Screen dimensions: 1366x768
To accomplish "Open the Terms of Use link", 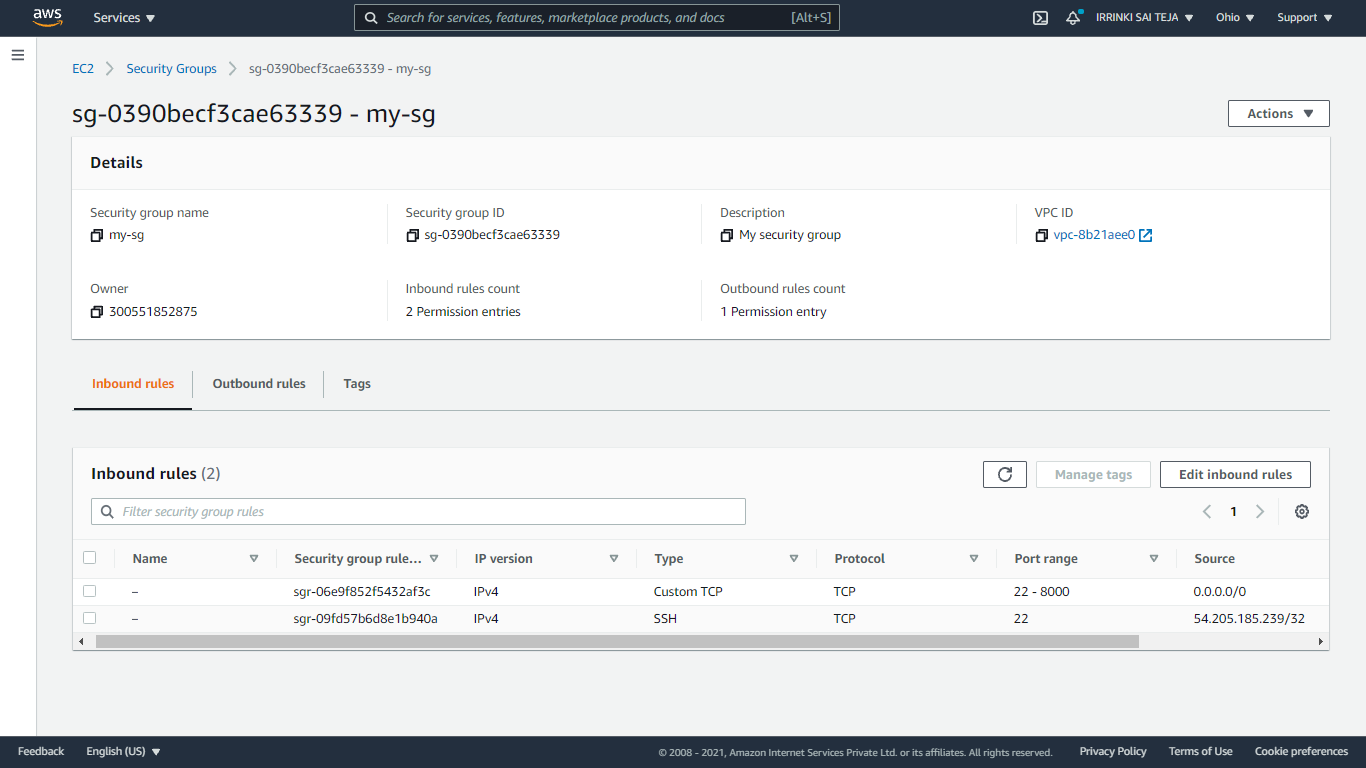I will pos(1200,751).
